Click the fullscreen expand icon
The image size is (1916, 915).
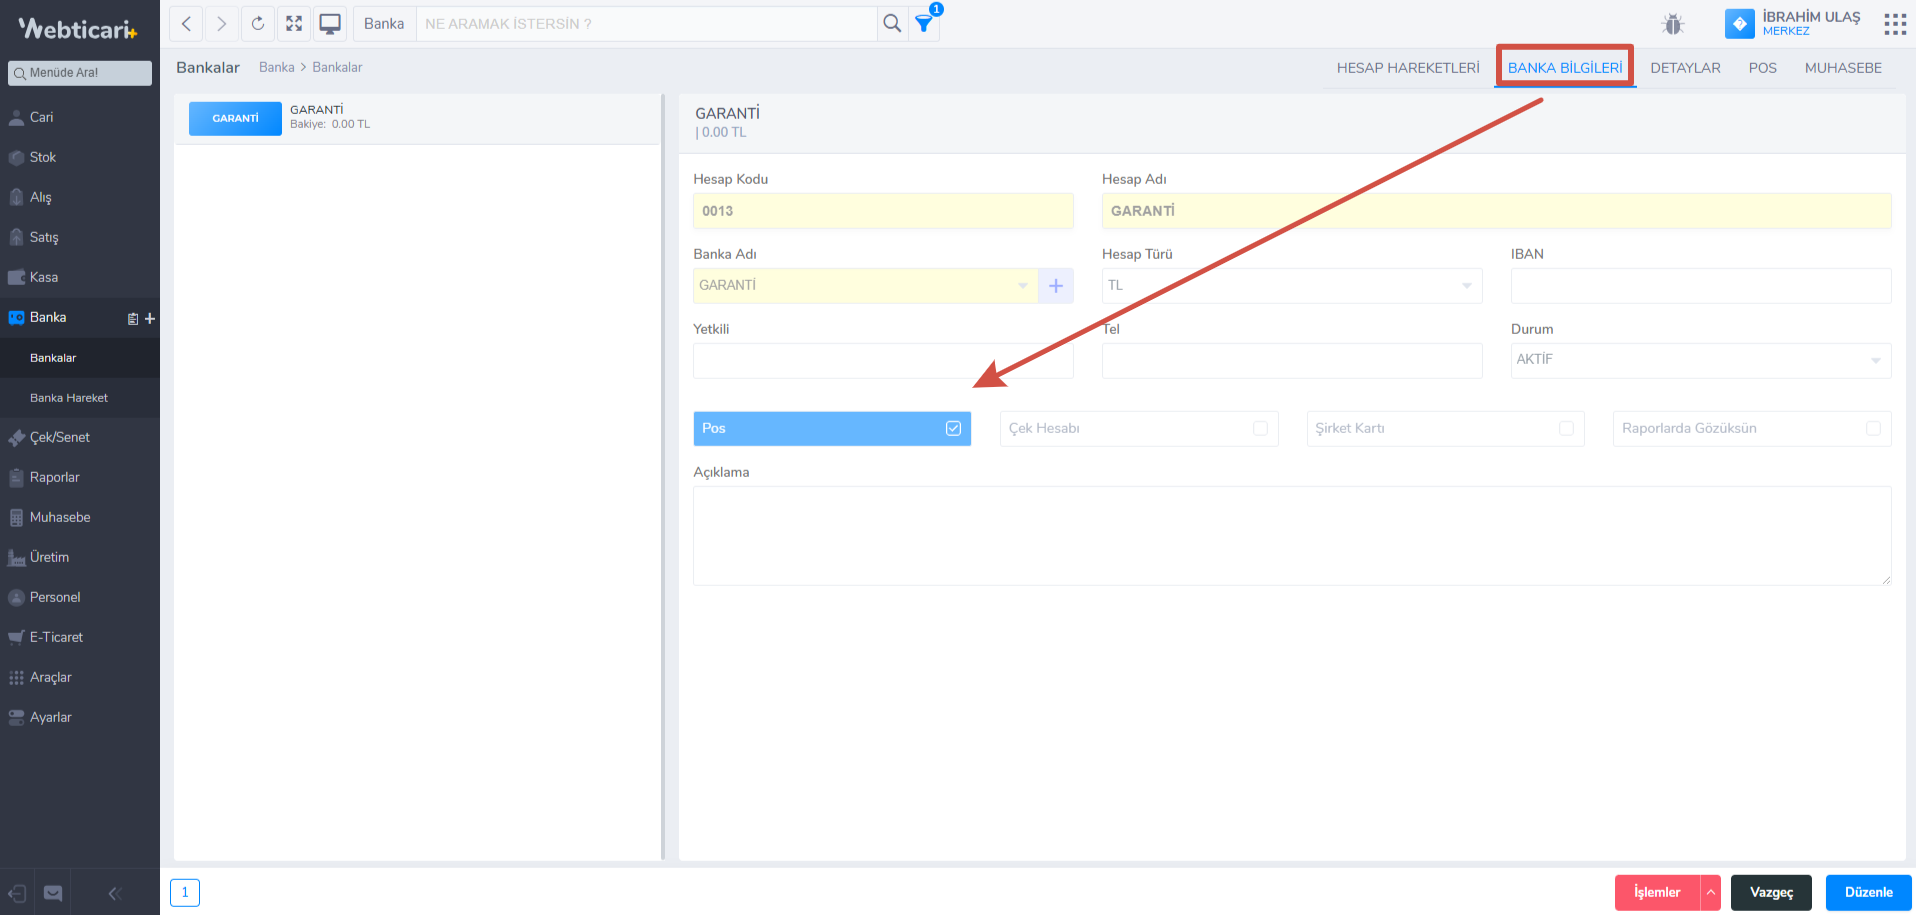[294, 23]
